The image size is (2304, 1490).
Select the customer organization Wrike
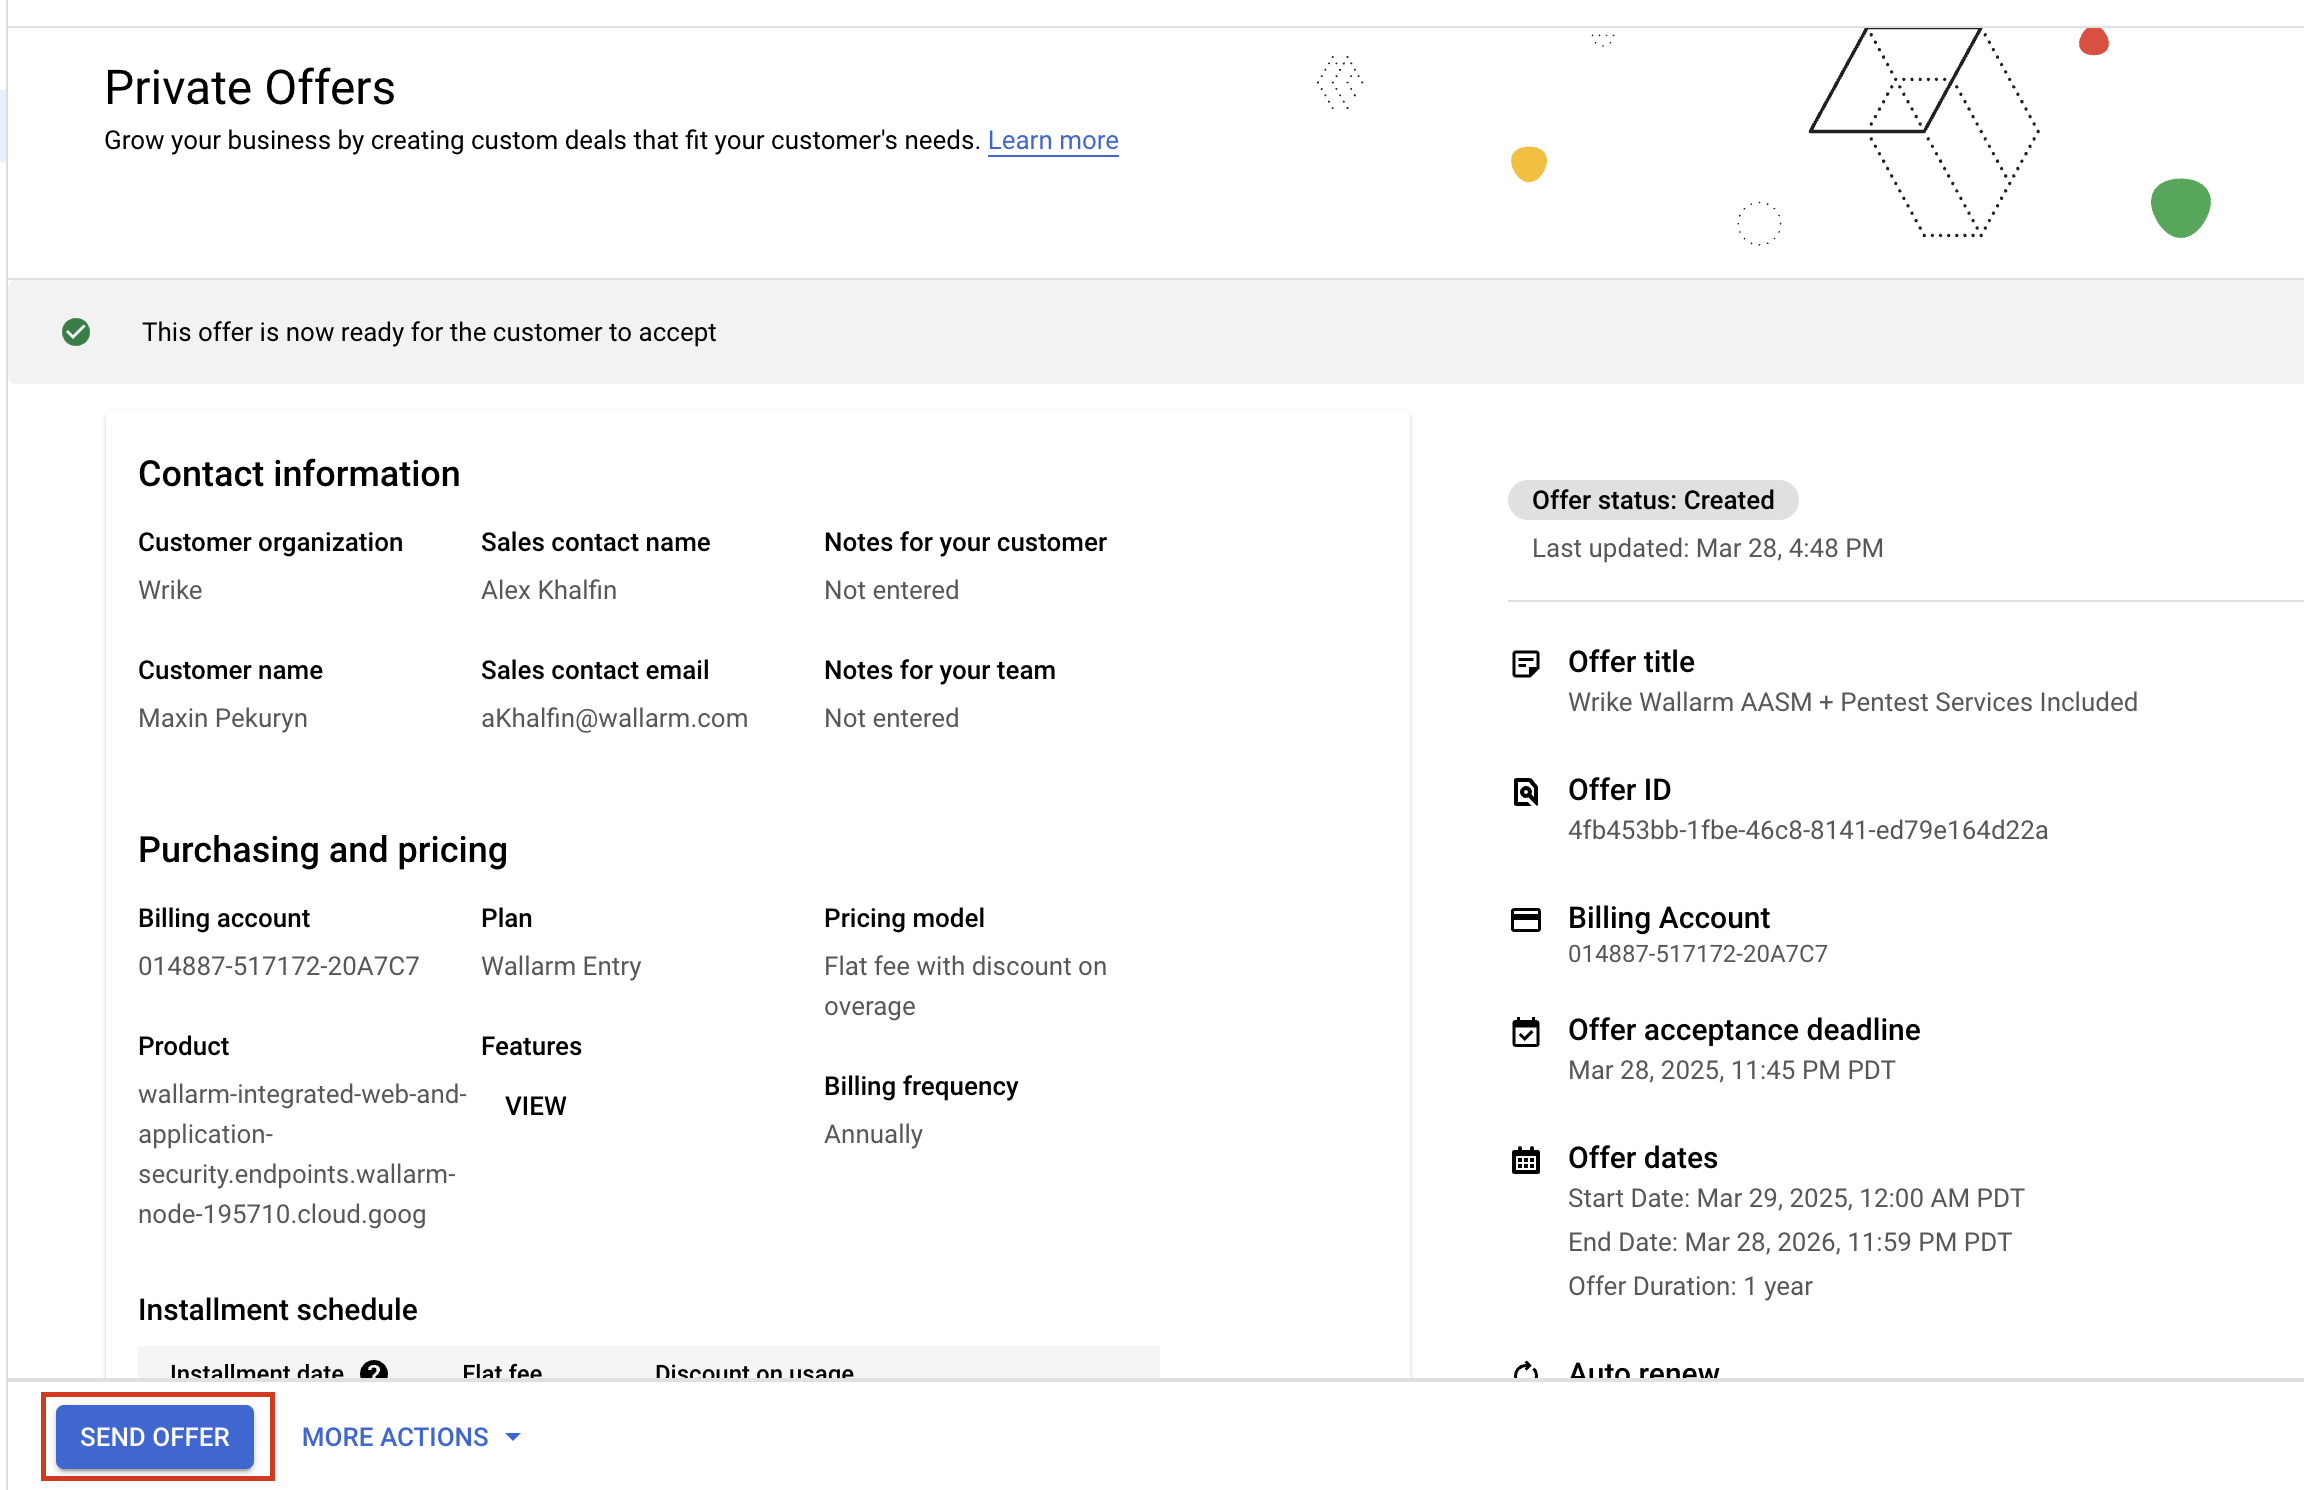pos(170,590)
